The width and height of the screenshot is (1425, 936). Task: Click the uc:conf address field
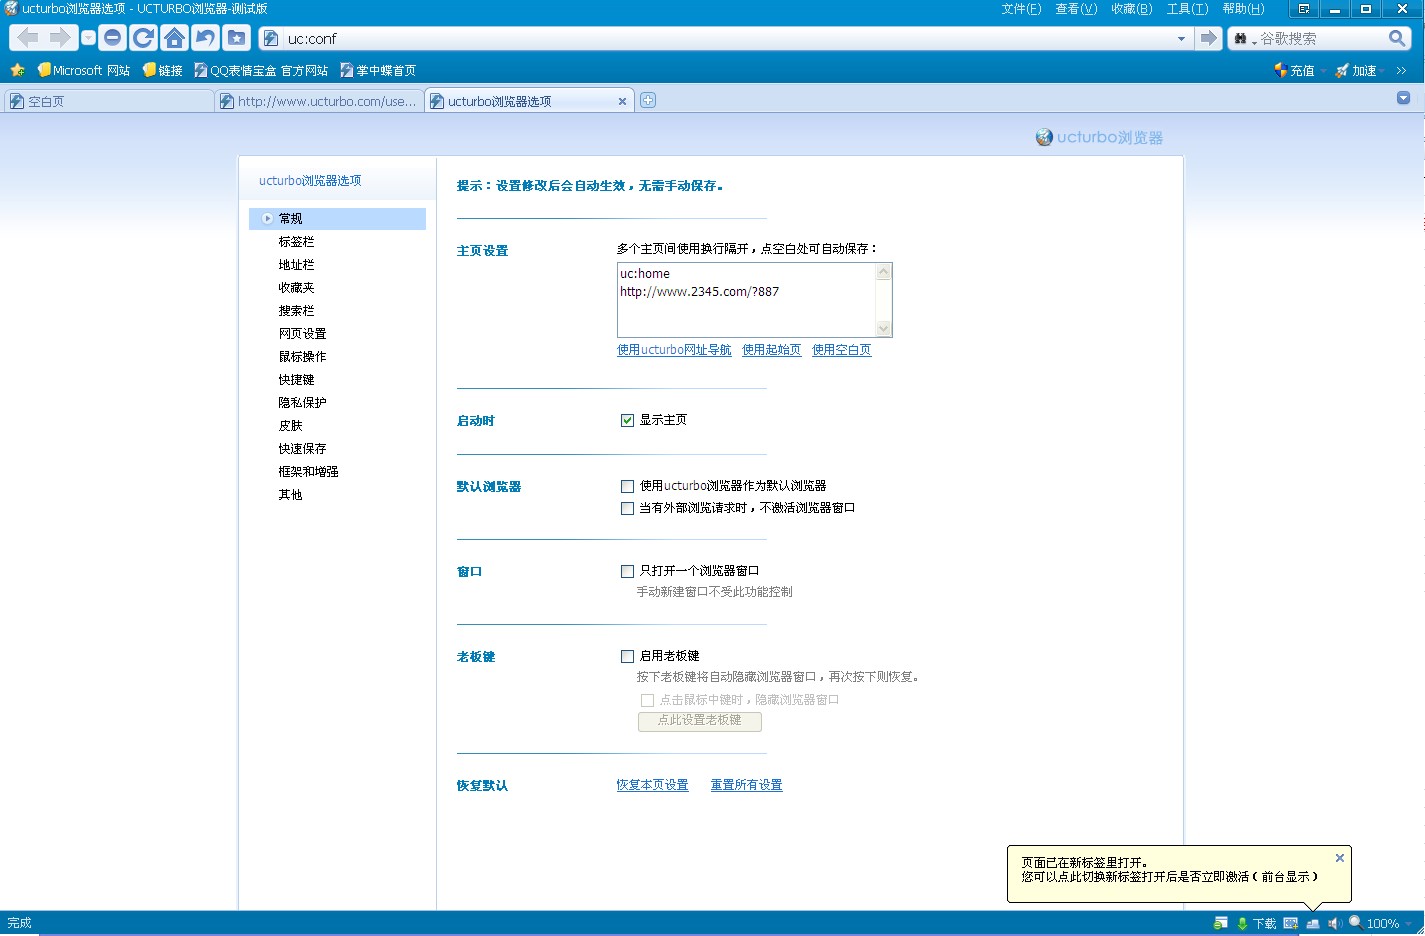[728, 38]
